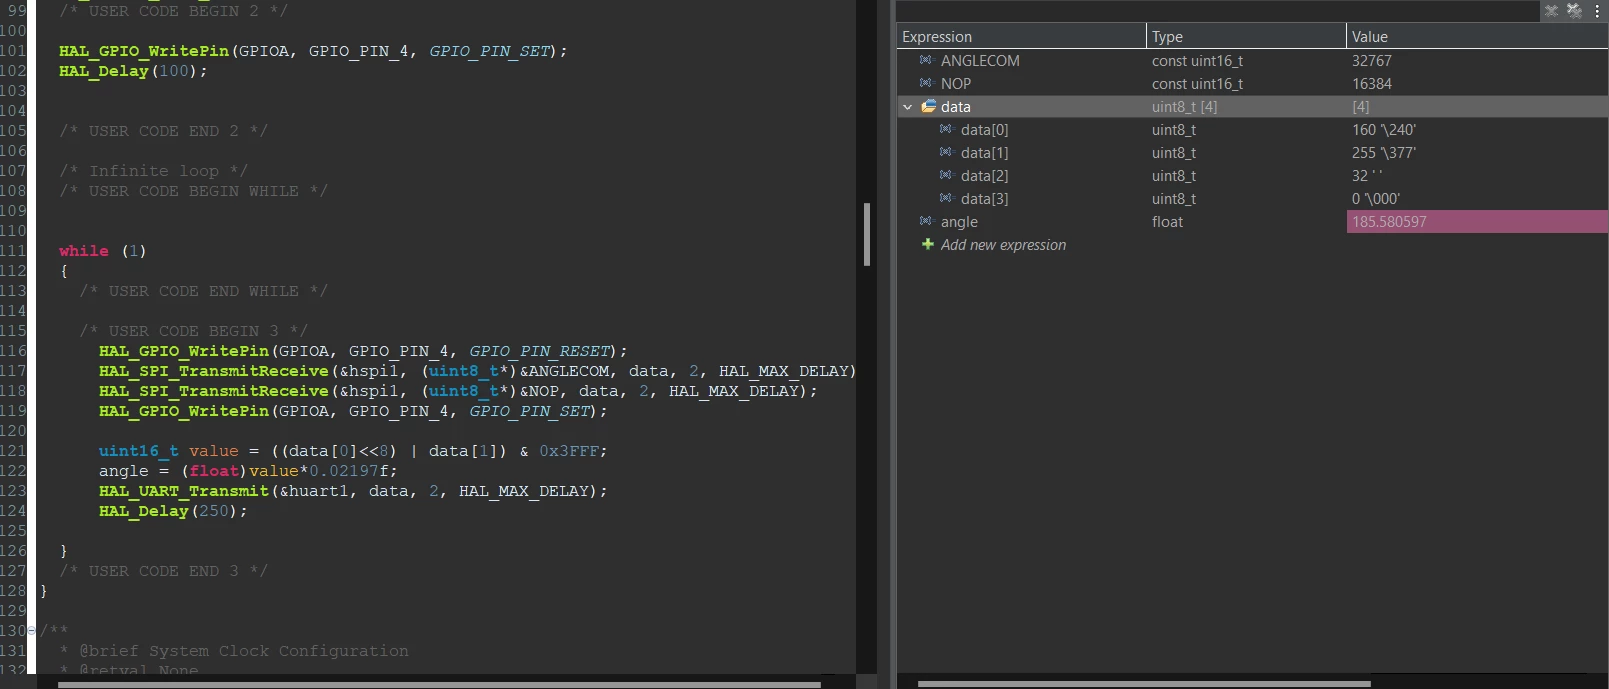Image resolution: width=1609 pixels, height=689 pixels.
Task: Click Add new expression entry
Action: click(x=1003, y=244)
